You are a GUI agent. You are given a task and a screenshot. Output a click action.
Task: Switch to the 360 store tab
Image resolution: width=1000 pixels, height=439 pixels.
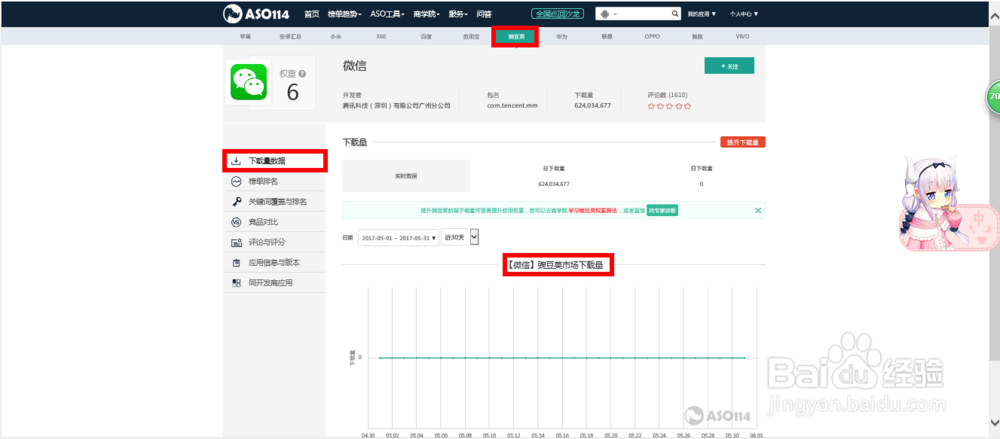381,37
